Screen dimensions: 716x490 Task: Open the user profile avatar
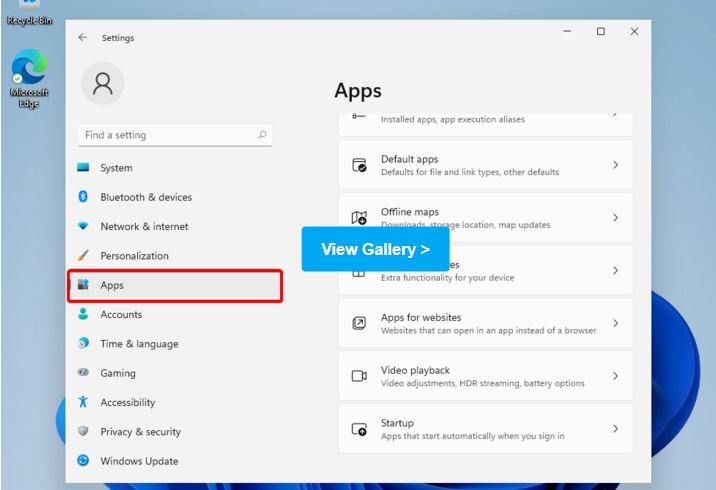coord(103,84)
